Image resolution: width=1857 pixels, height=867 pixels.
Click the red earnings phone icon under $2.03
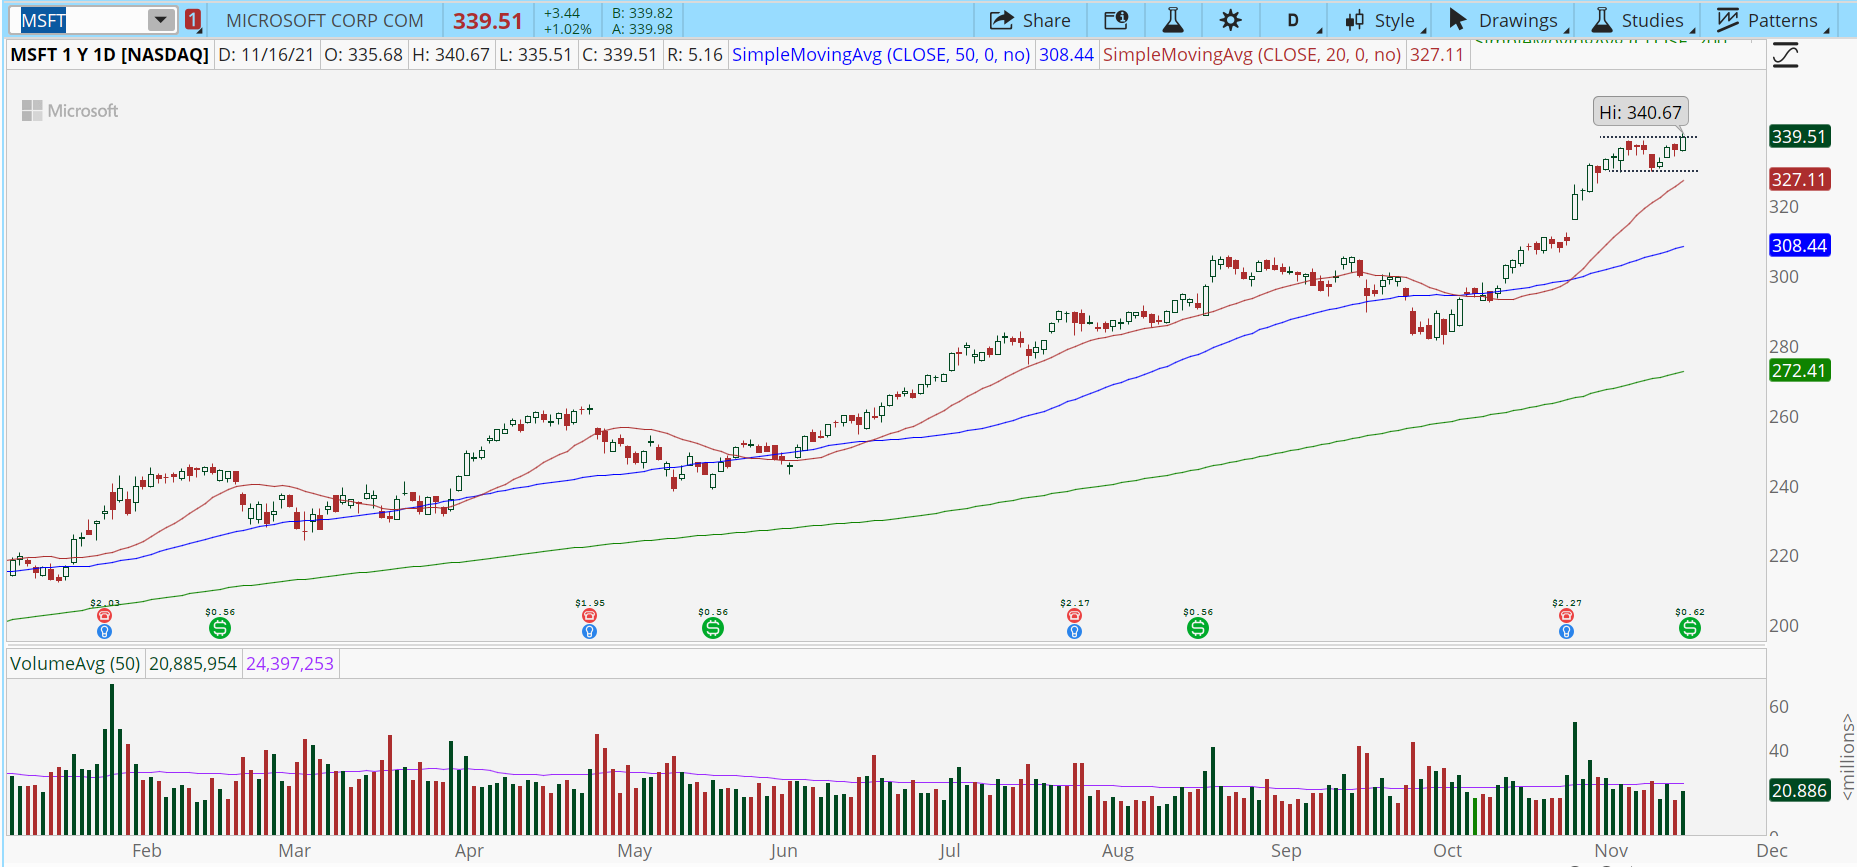click(104, 616)
